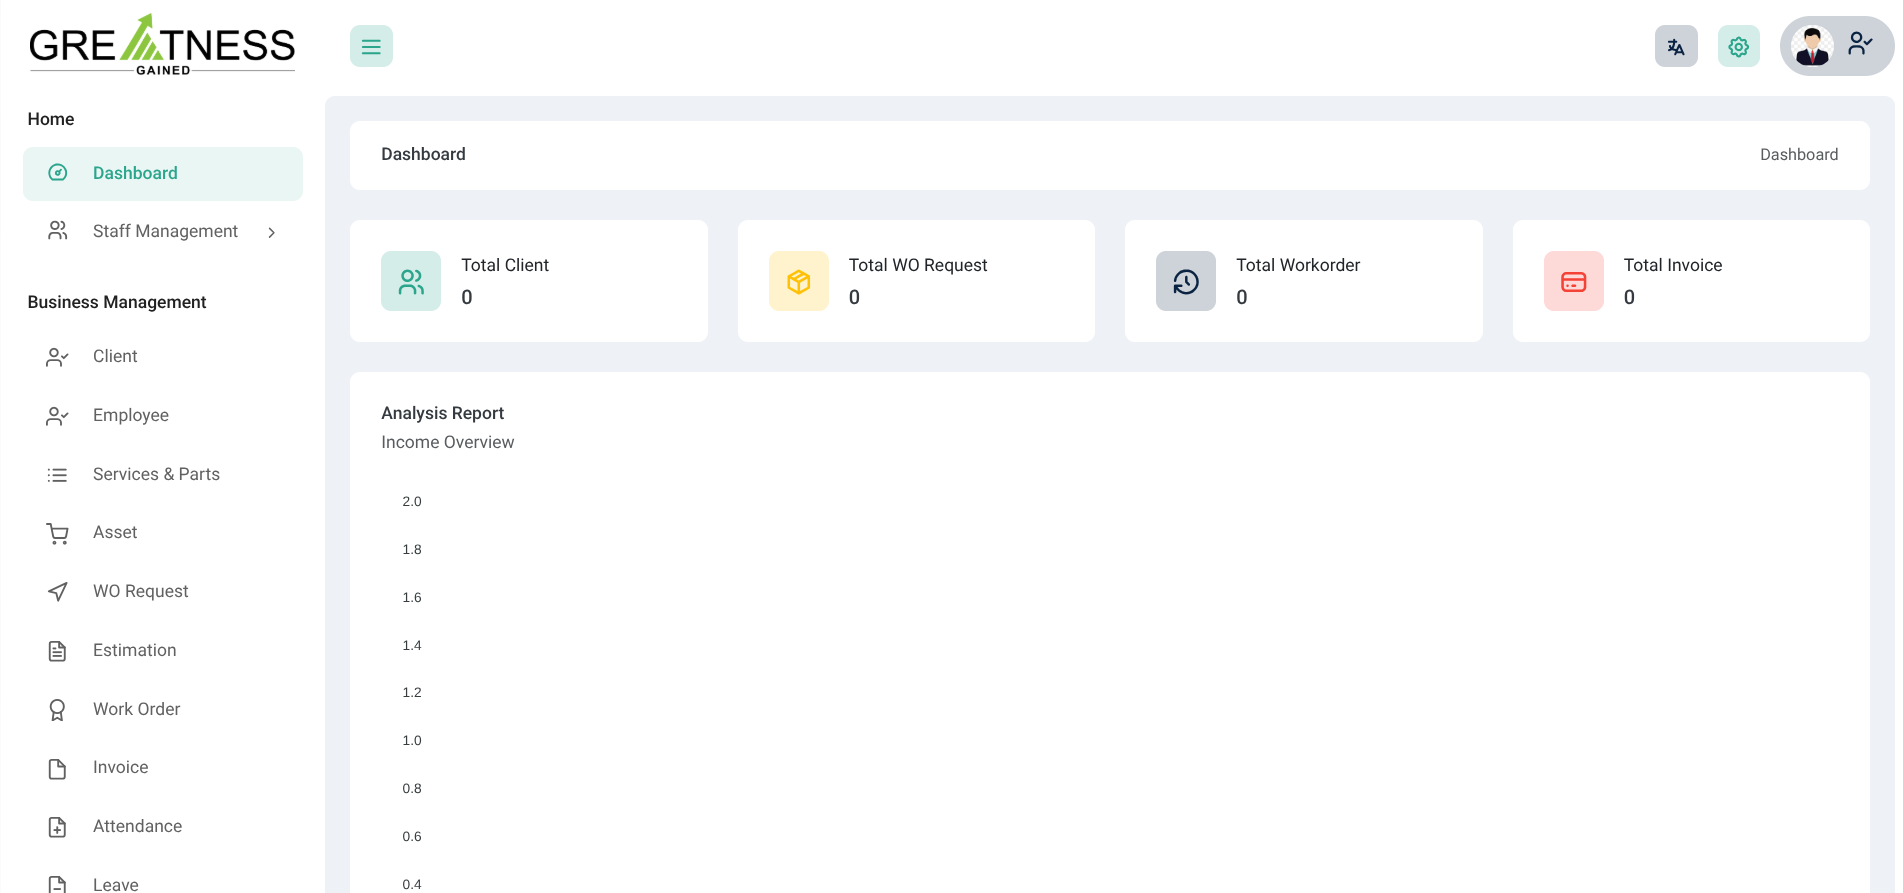This screenshot has width=1903, height=893.
Task: Click the Total Client people icon
Action: pos(411,281)
